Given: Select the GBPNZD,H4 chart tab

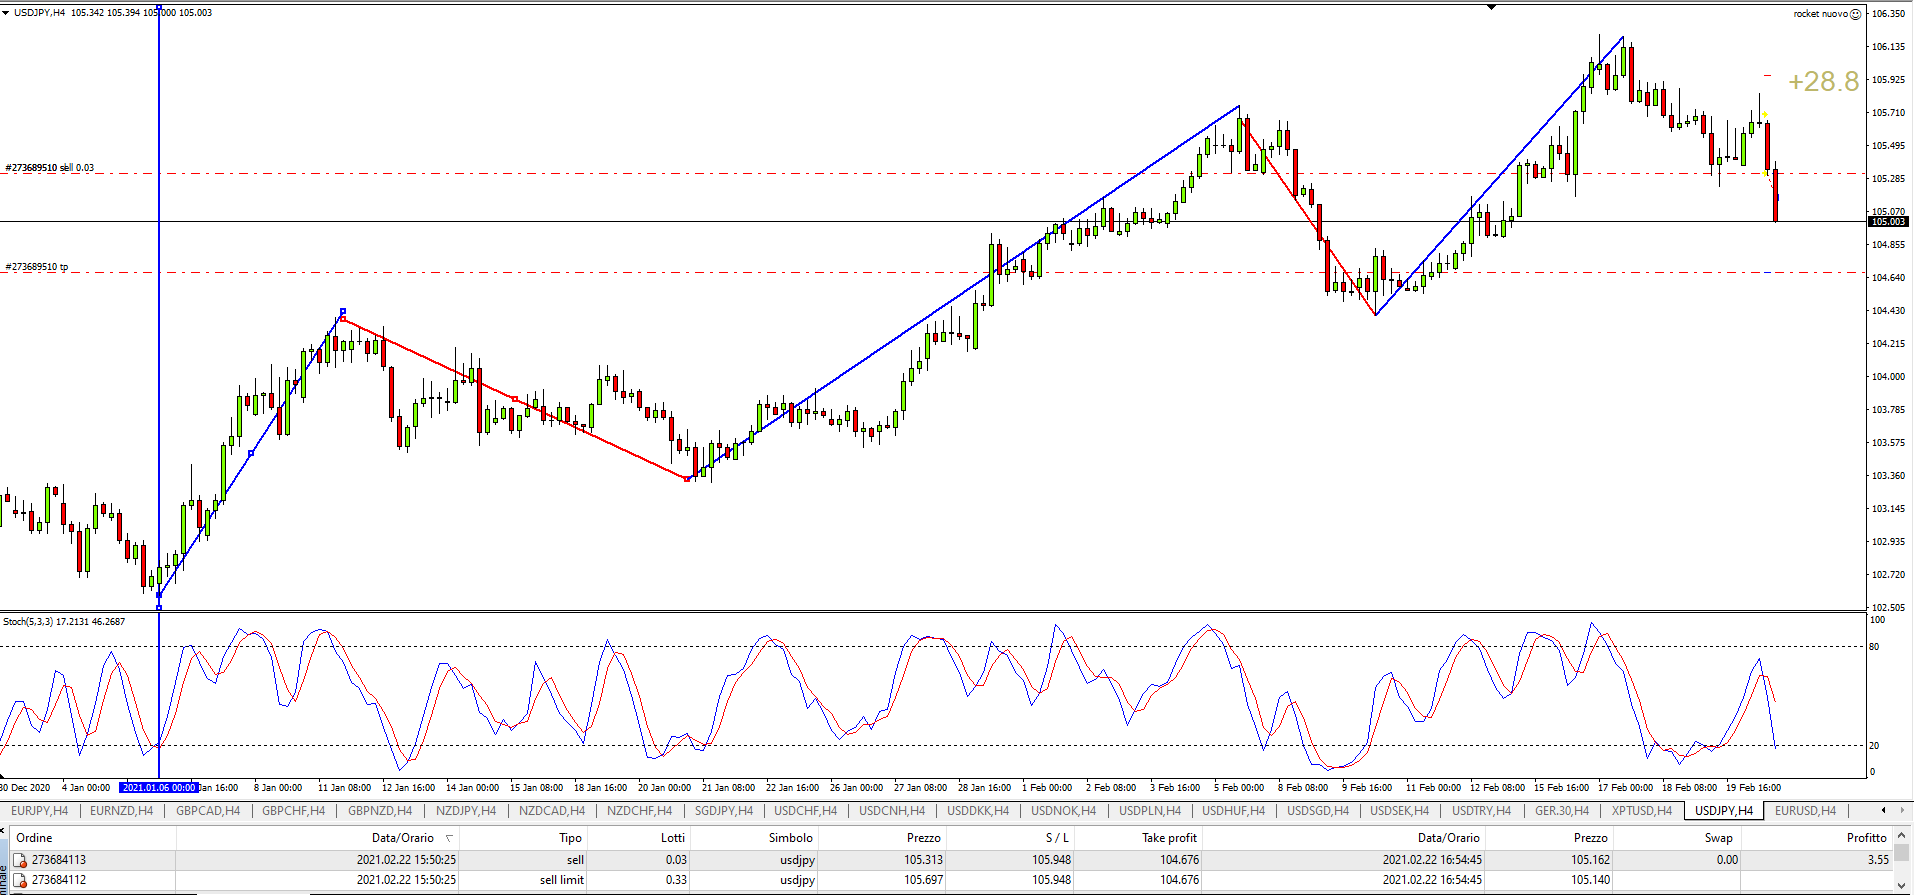Looking at the screenshot, I should coord(380,811).
